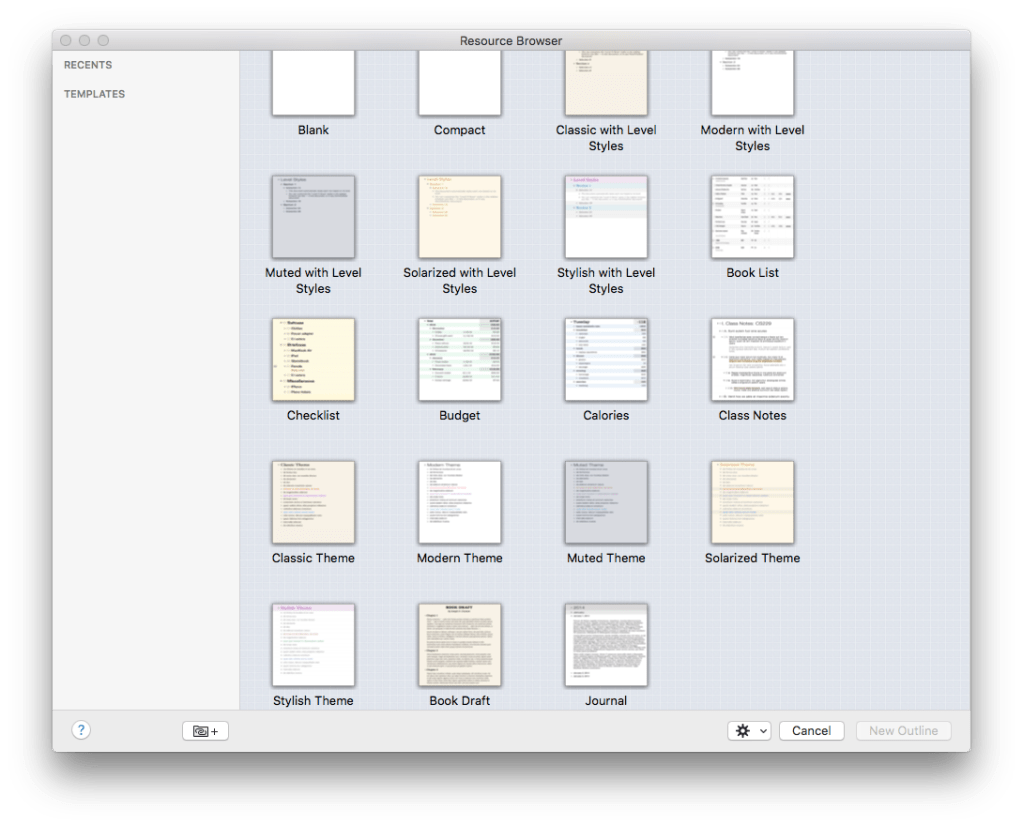The height and width of the screenshot is (827, 1023).
Task: Click the camera import icon
Action: tap(204, 730)
